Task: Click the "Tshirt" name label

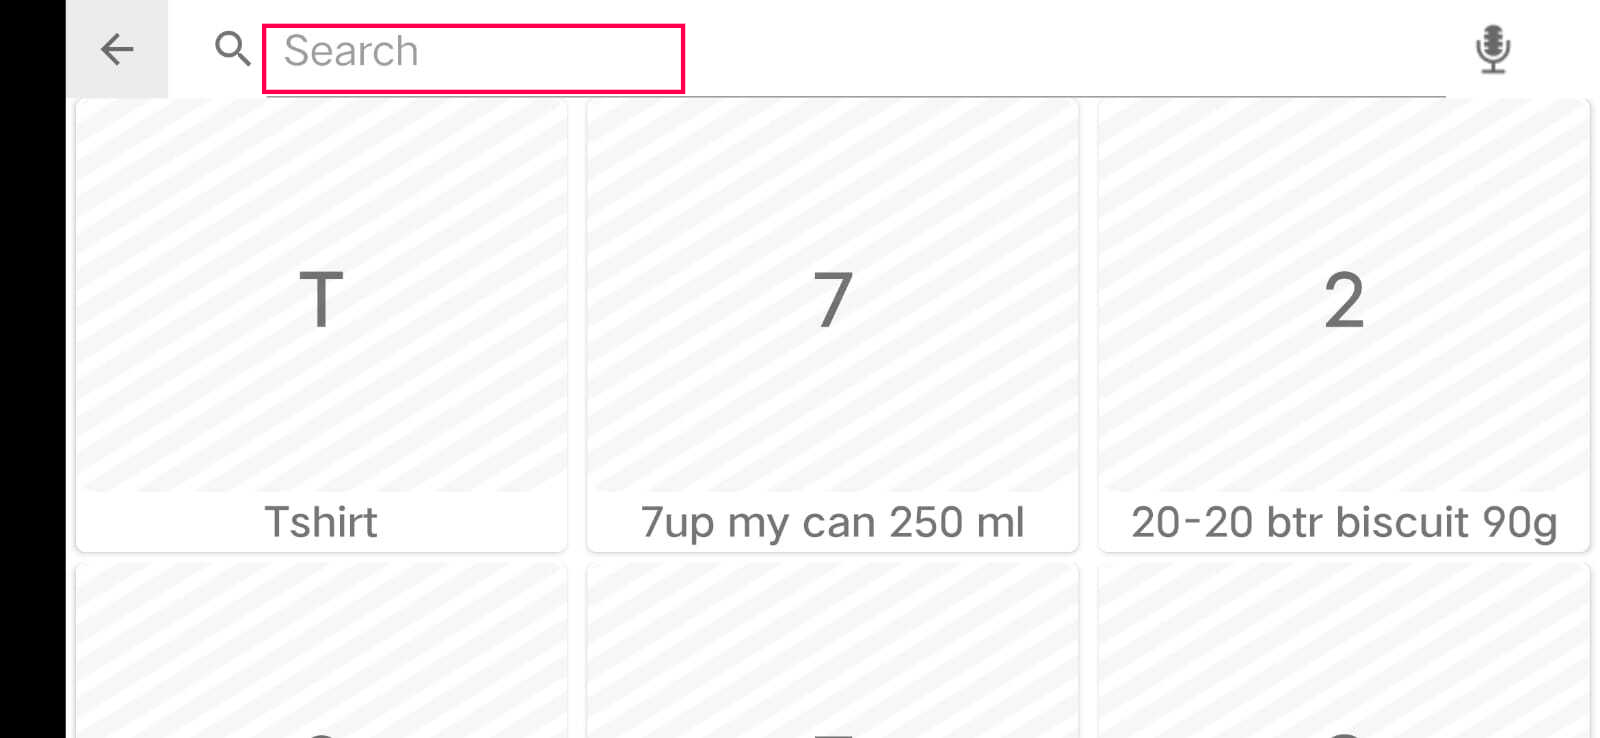Action: (x=321, y=522)
